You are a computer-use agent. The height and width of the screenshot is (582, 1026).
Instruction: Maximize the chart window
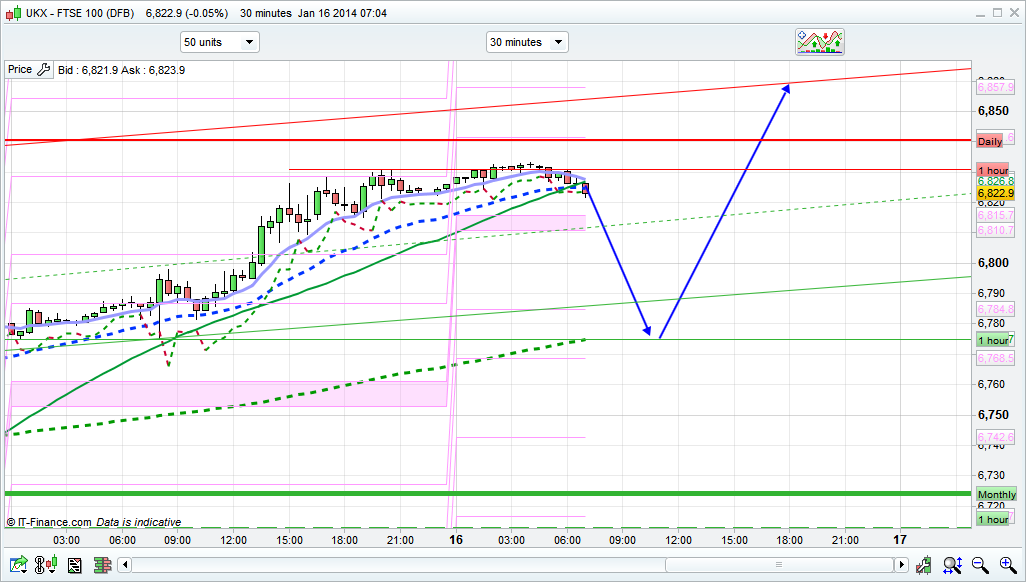click(x=988, y=14)
